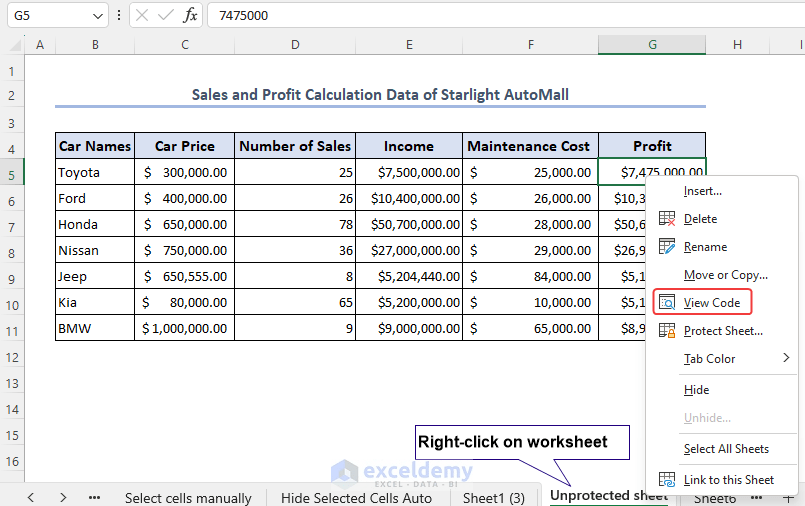Click the select-all corner triangle

[x=15, y=45]
